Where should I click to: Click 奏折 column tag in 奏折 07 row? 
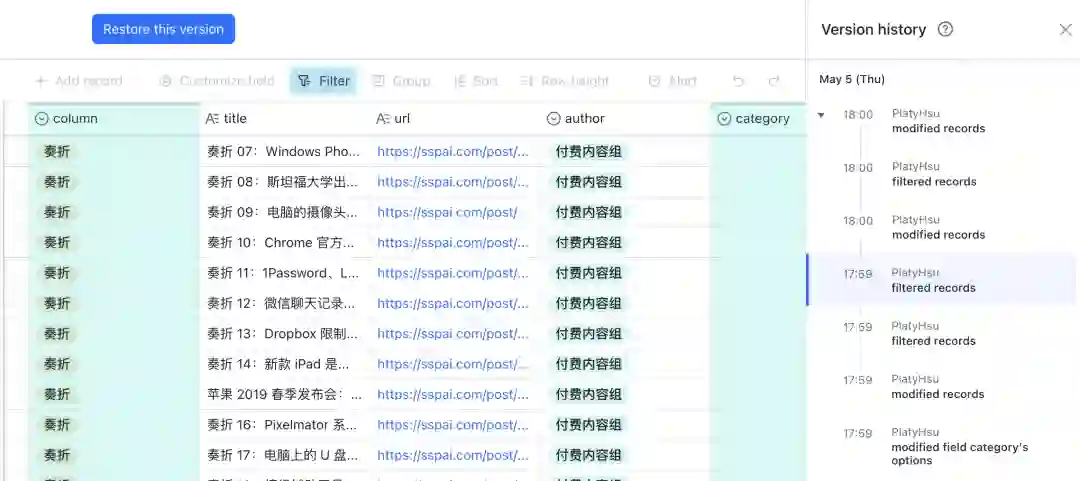tap(57, 152)
